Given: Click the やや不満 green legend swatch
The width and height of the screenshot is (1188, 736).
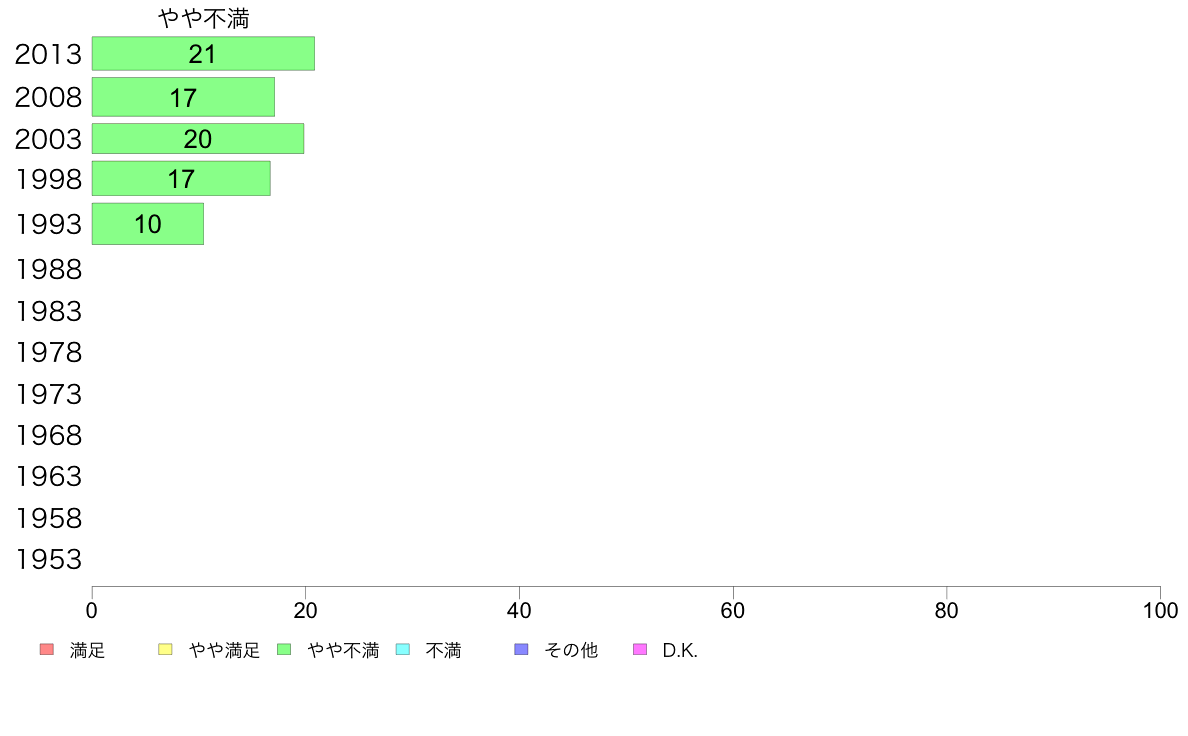Looking at the screenshot, I should coord(284,650).
